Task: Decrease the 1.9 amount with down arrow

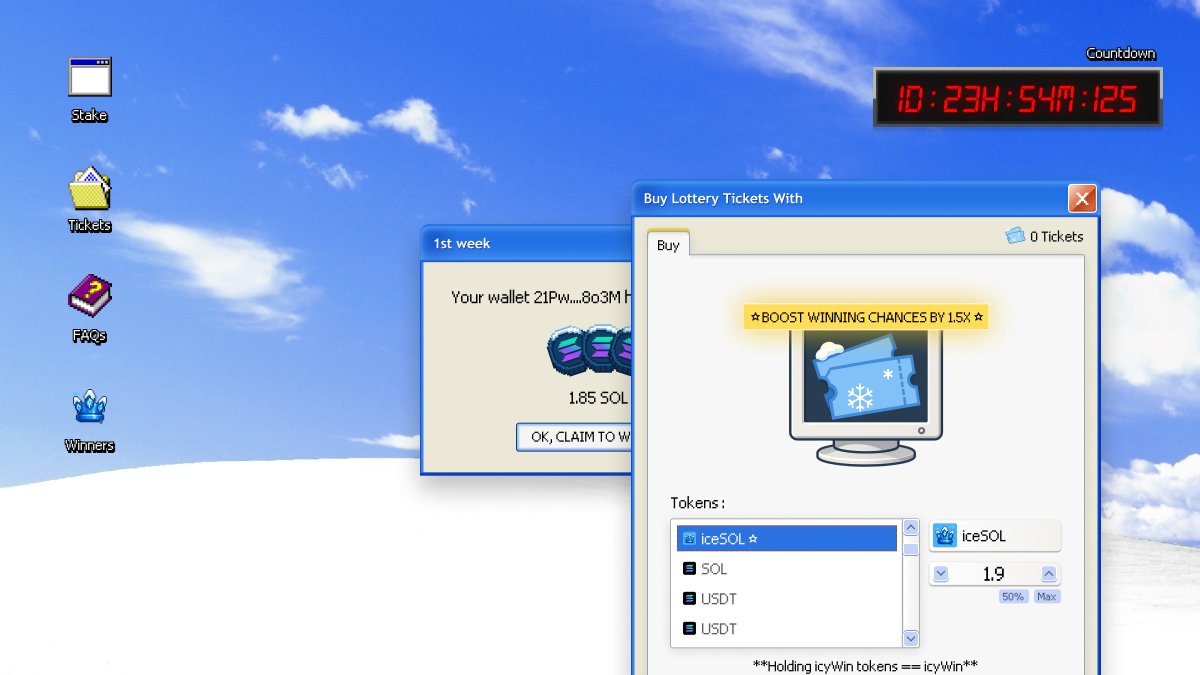Action: pyautogui.click(x=940, y=574)
